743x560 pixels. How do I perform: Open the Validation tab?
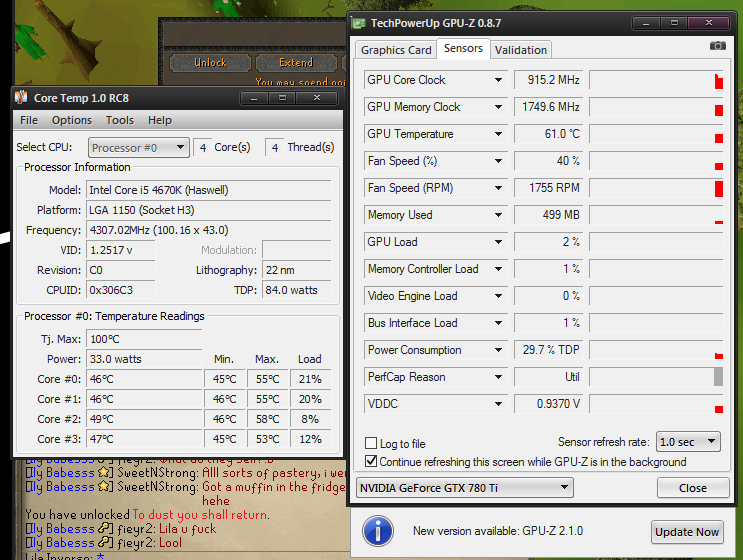[x=521, y=50]
